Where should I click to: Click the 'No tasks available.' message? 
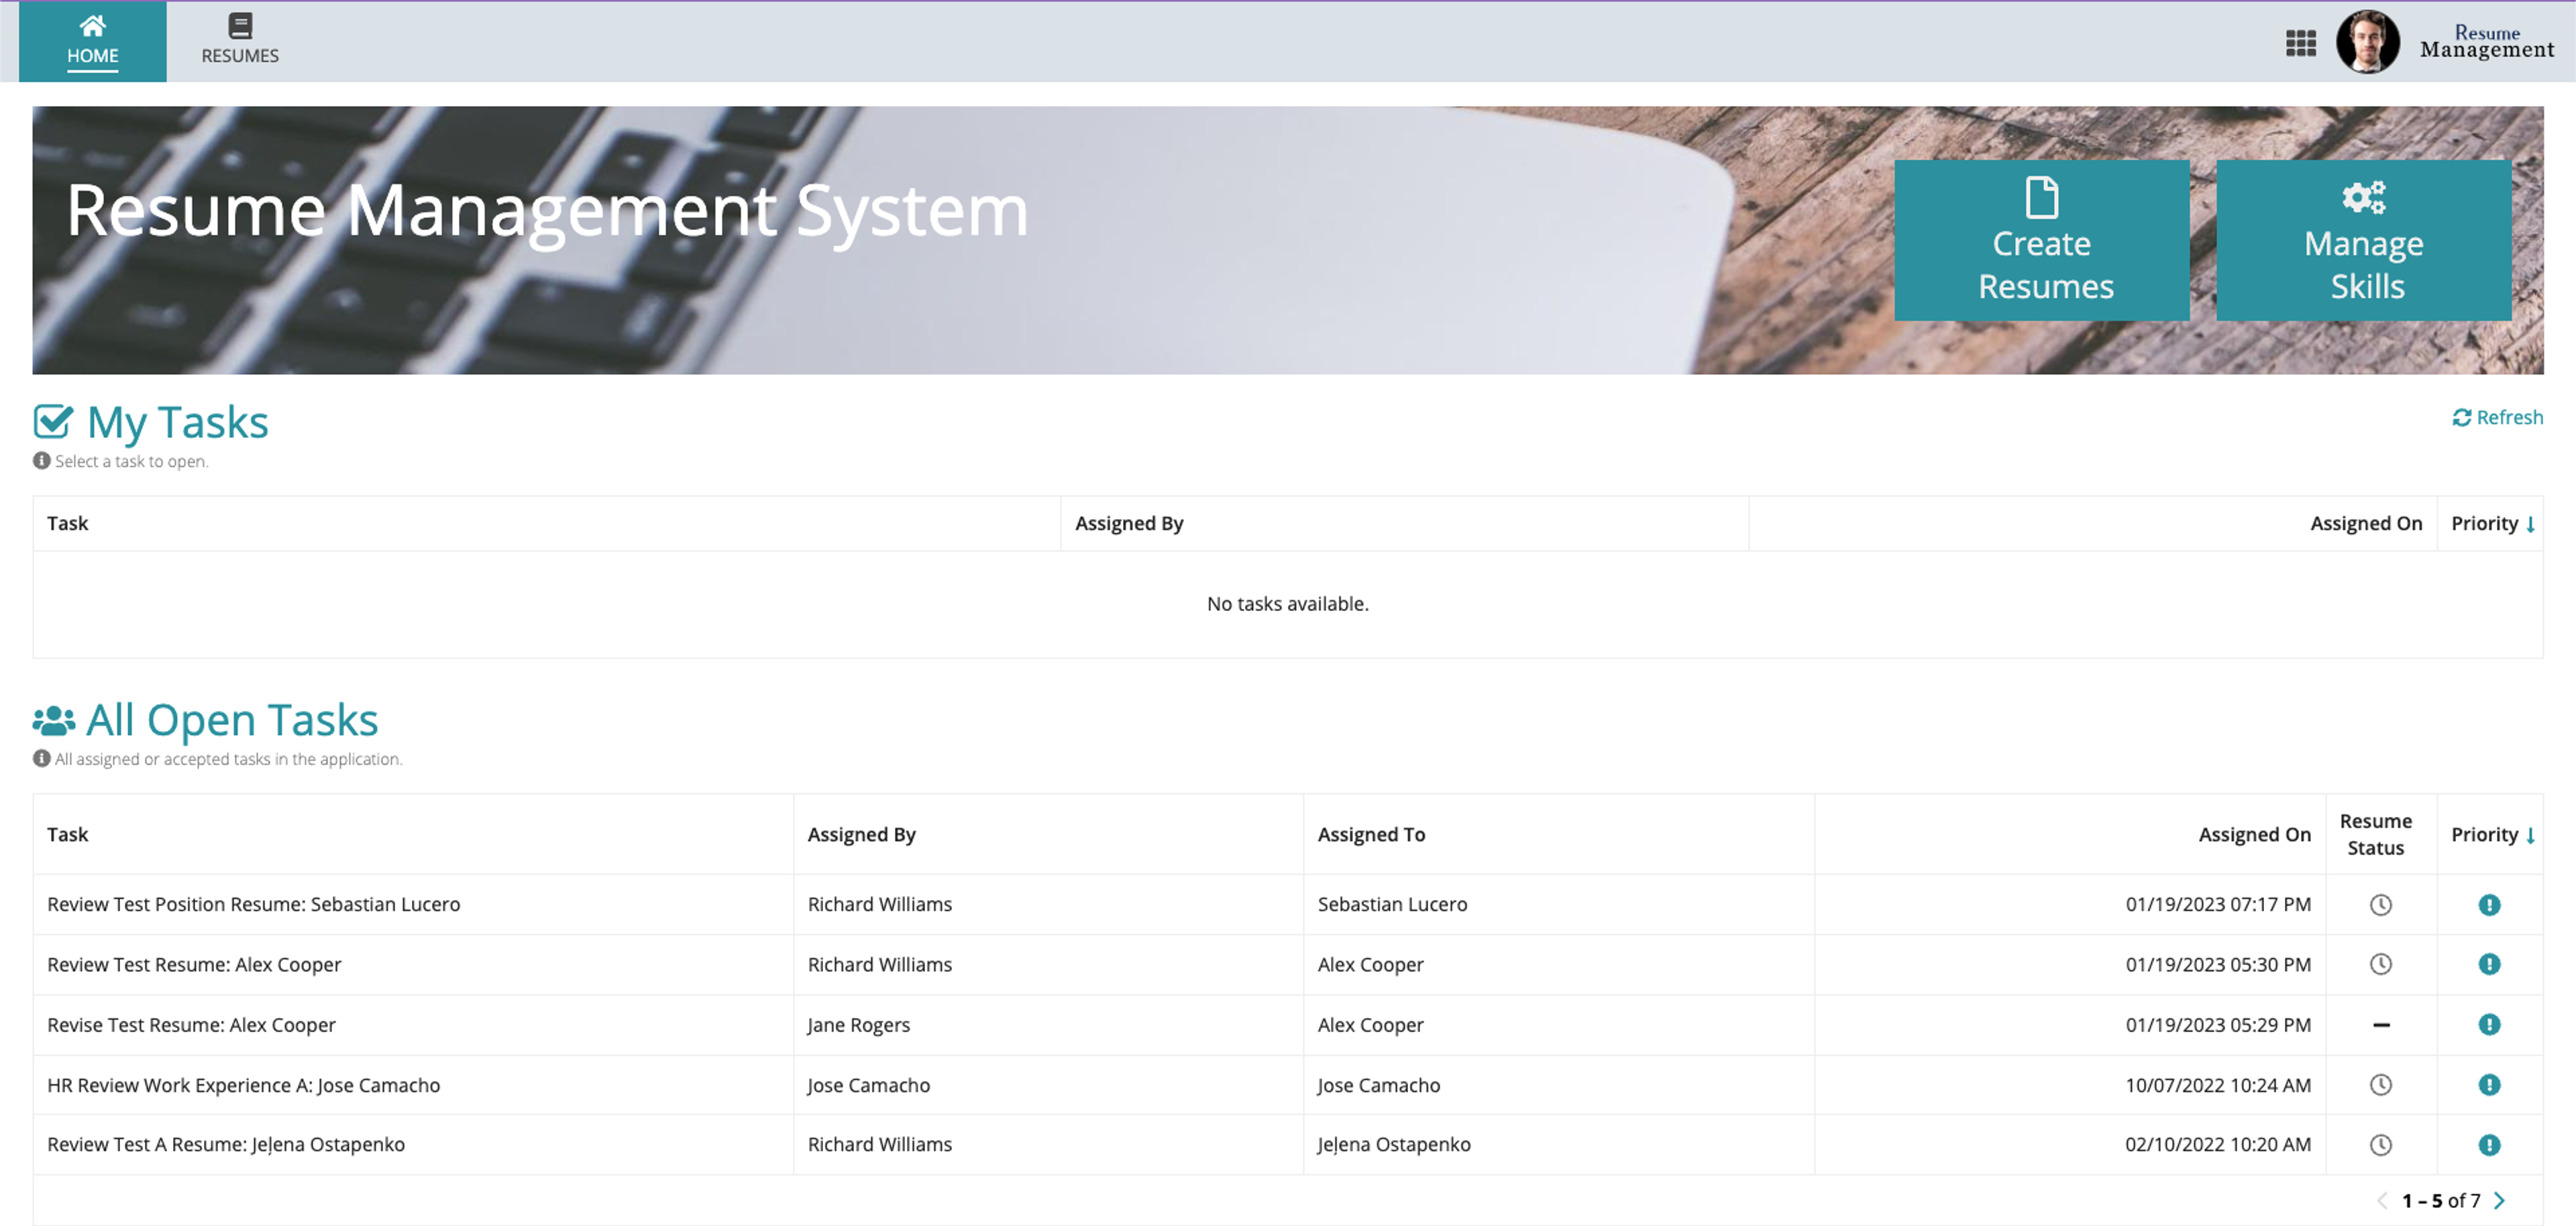click(x=1287, y=603)
